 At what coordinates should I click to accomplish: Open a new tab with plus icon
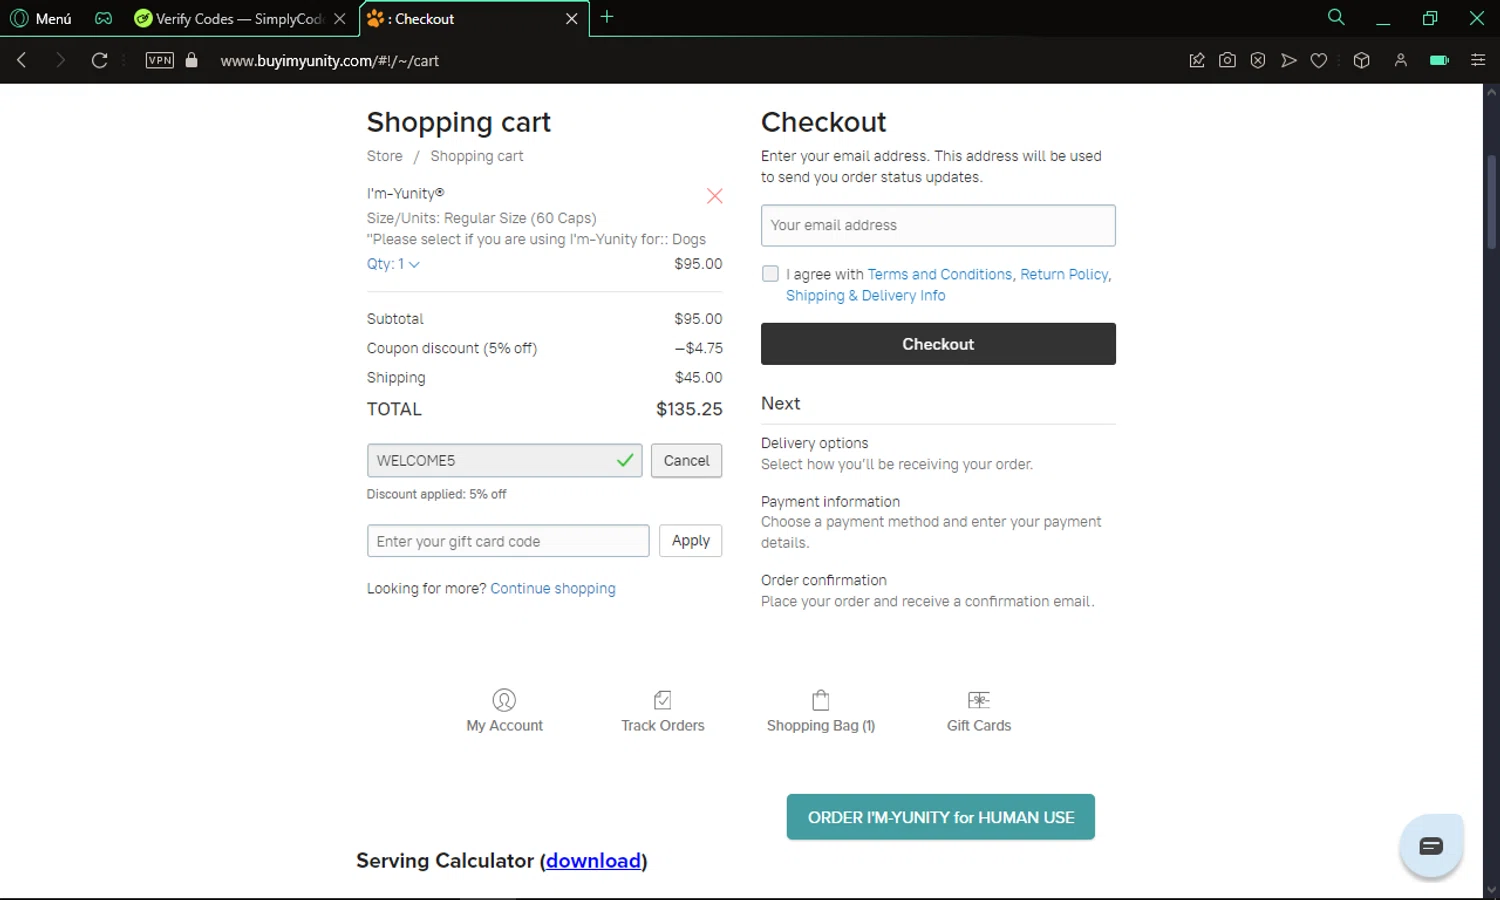607,17
